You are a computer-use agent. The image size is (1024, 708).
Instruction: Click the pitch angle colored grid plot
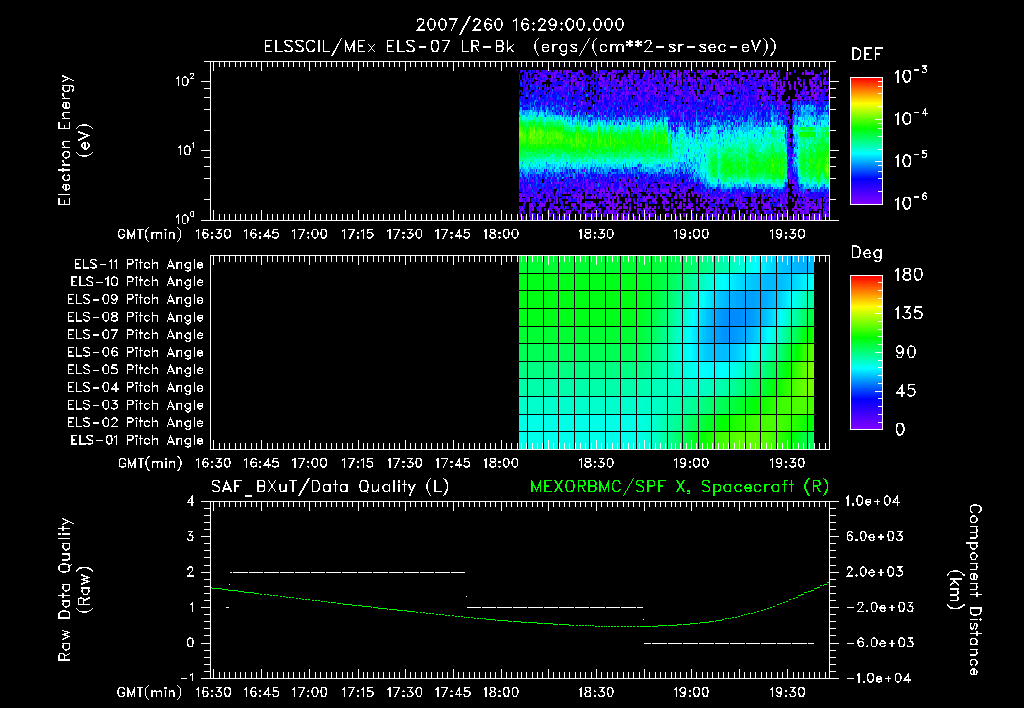click(x=666, y=352)
